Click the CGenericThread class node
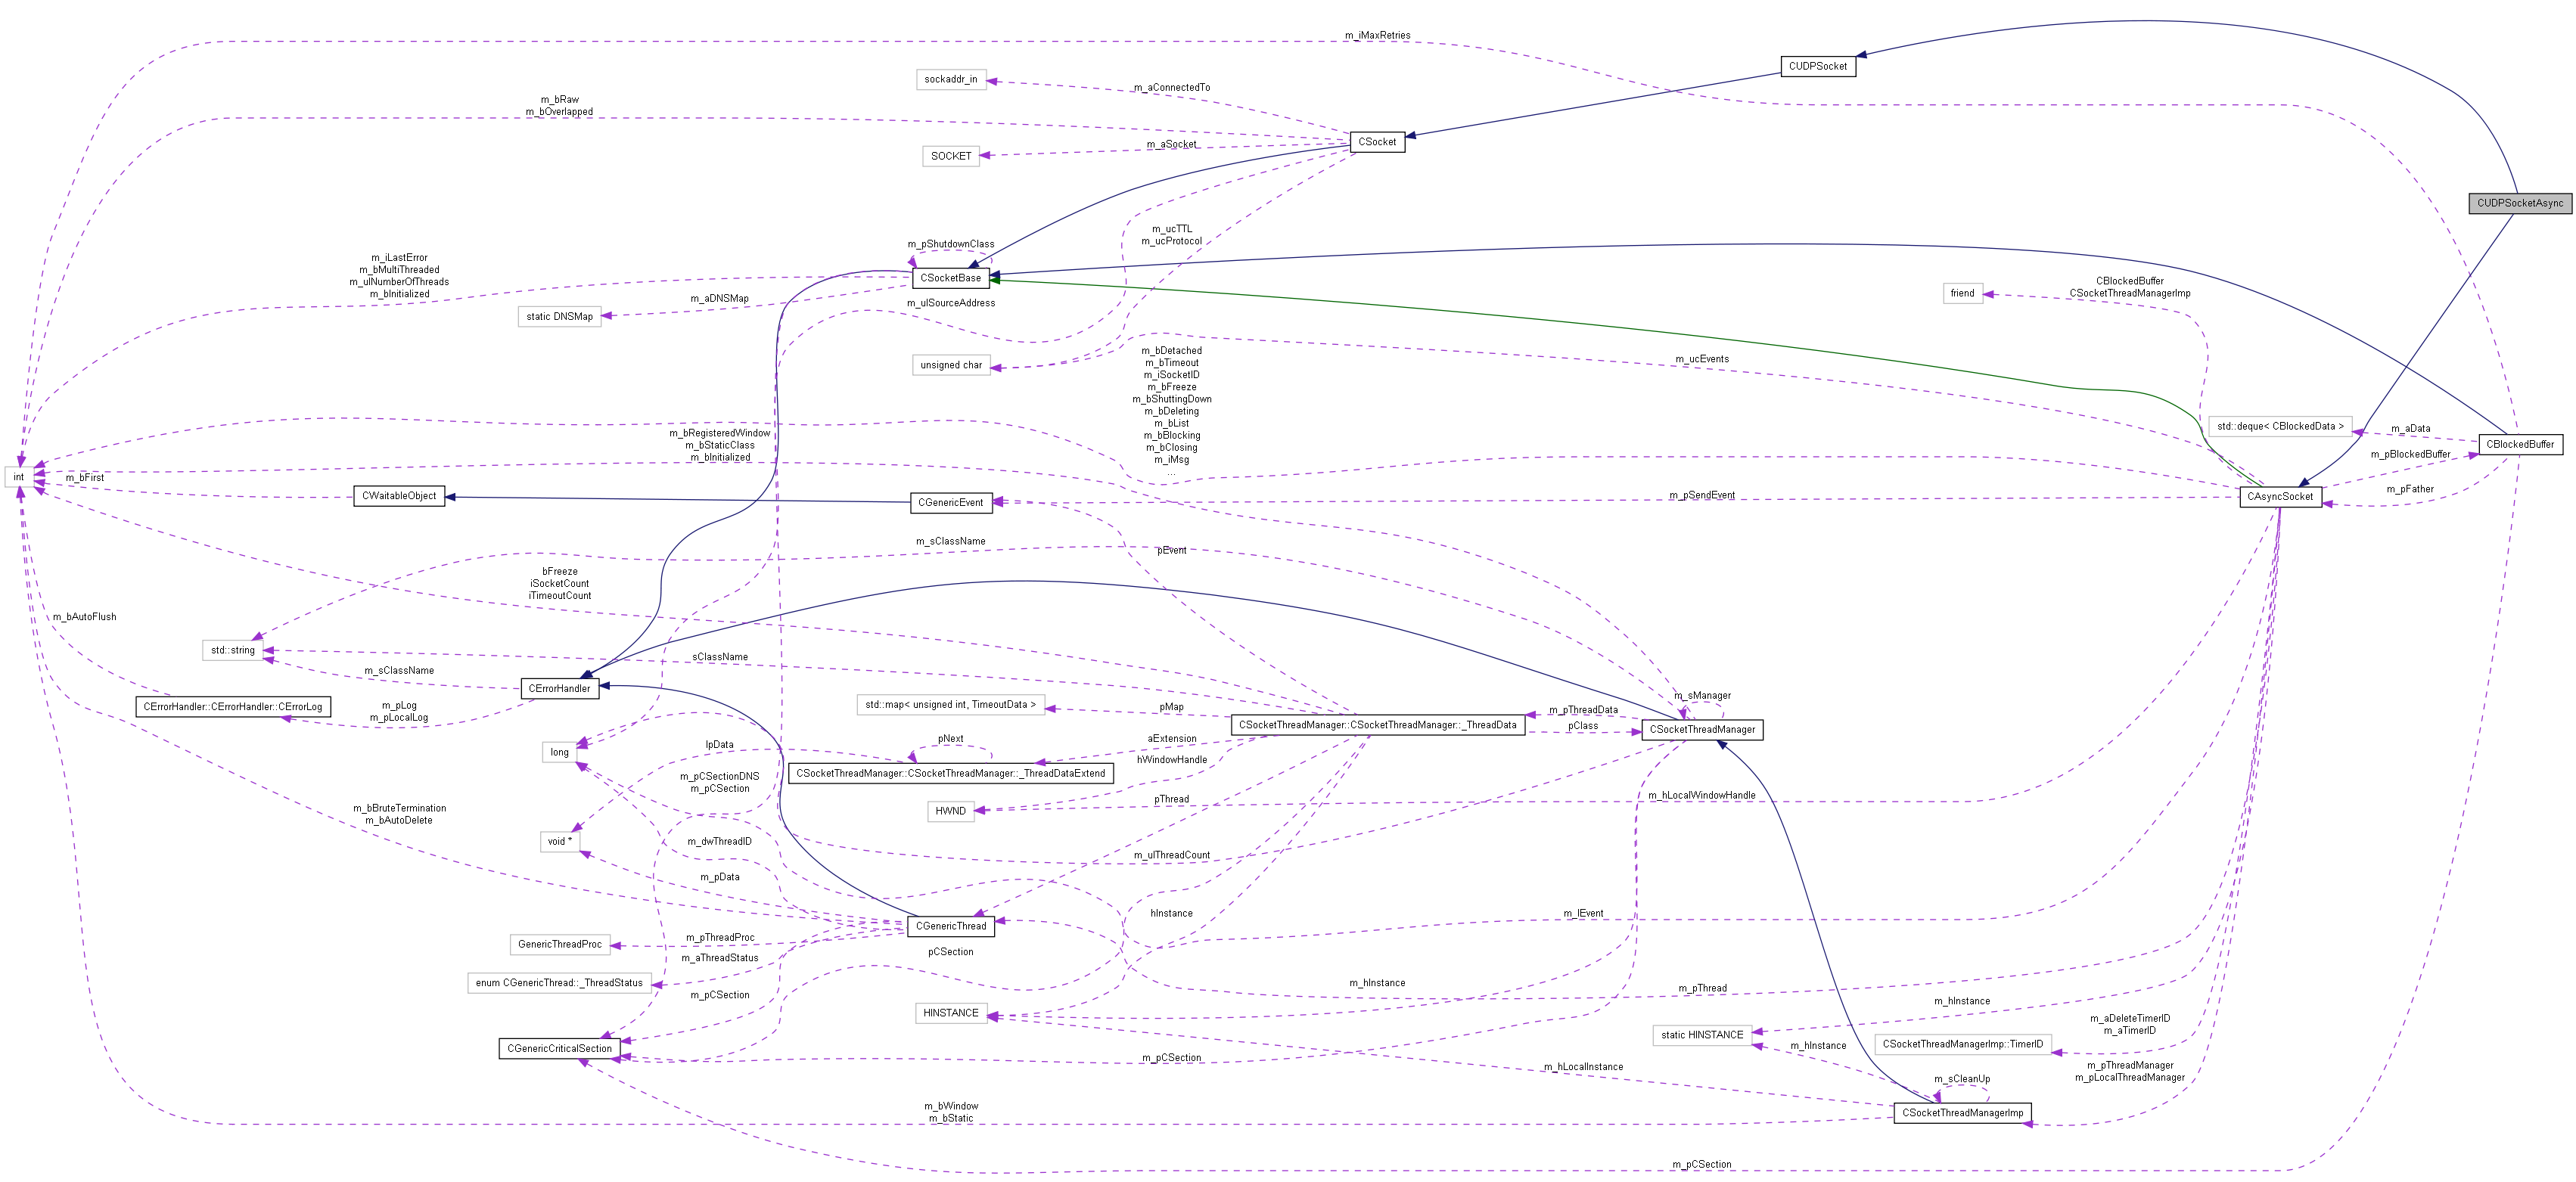Viewport: 2576px width, 1182px height. (950, 926)
